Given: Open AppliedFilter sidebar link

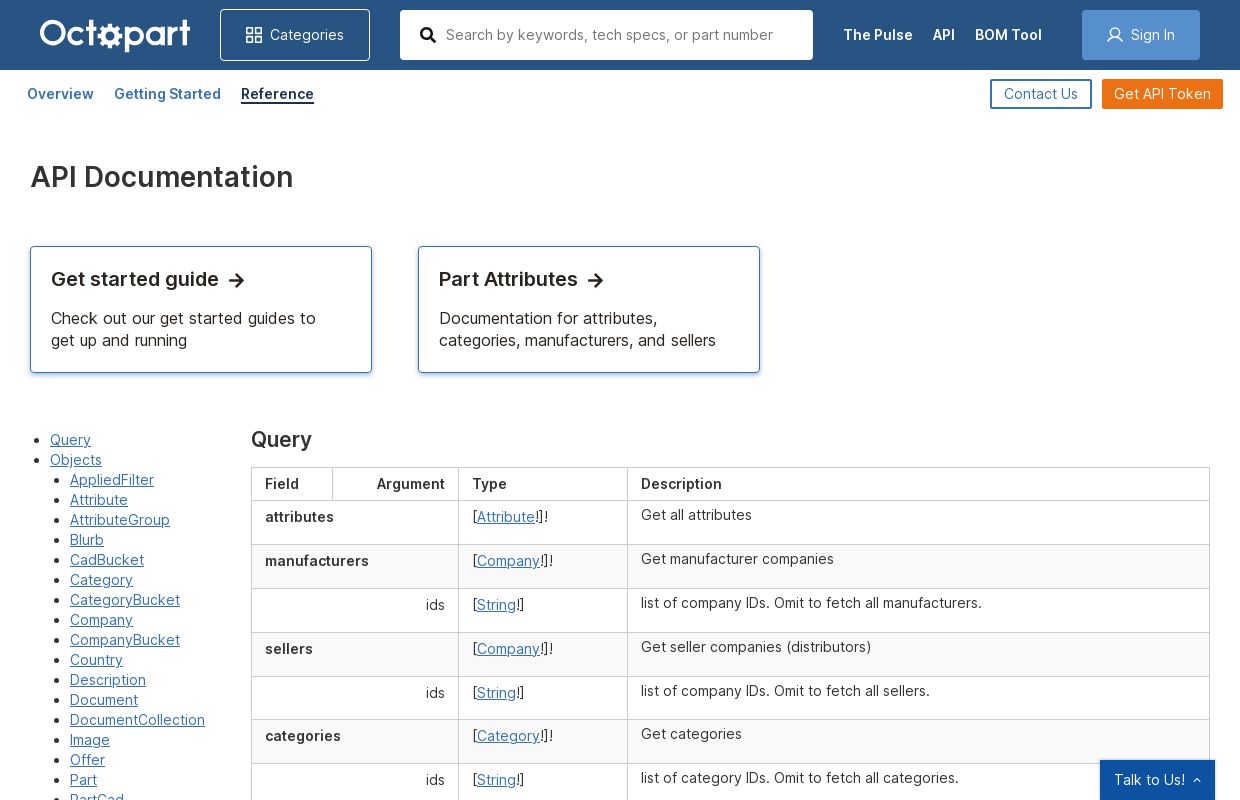Looking at the screenshot, I should (112, 480).
